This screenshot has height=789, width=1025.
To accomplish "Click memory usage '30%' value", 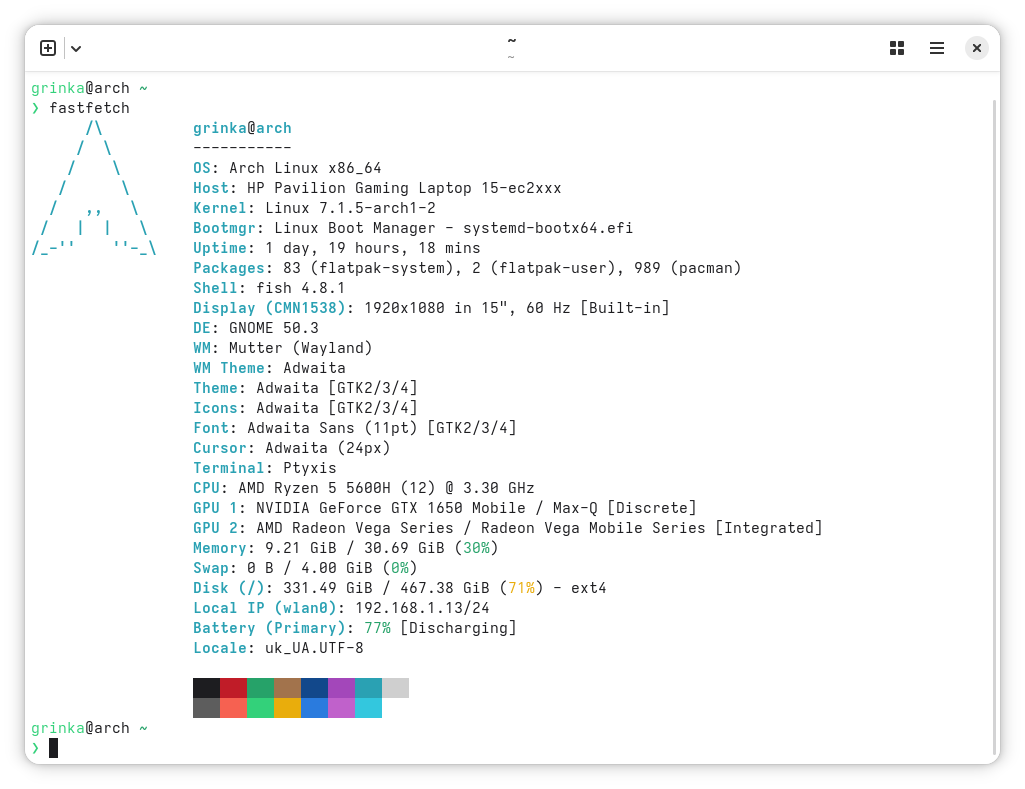I will click(x=477, y=548).
